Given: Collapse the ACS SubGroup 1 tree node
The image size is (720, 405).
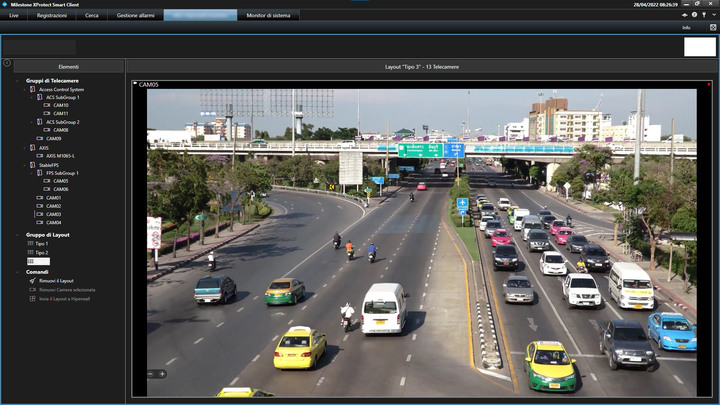Looking at the screenshot, I should (x=32, y=97).
